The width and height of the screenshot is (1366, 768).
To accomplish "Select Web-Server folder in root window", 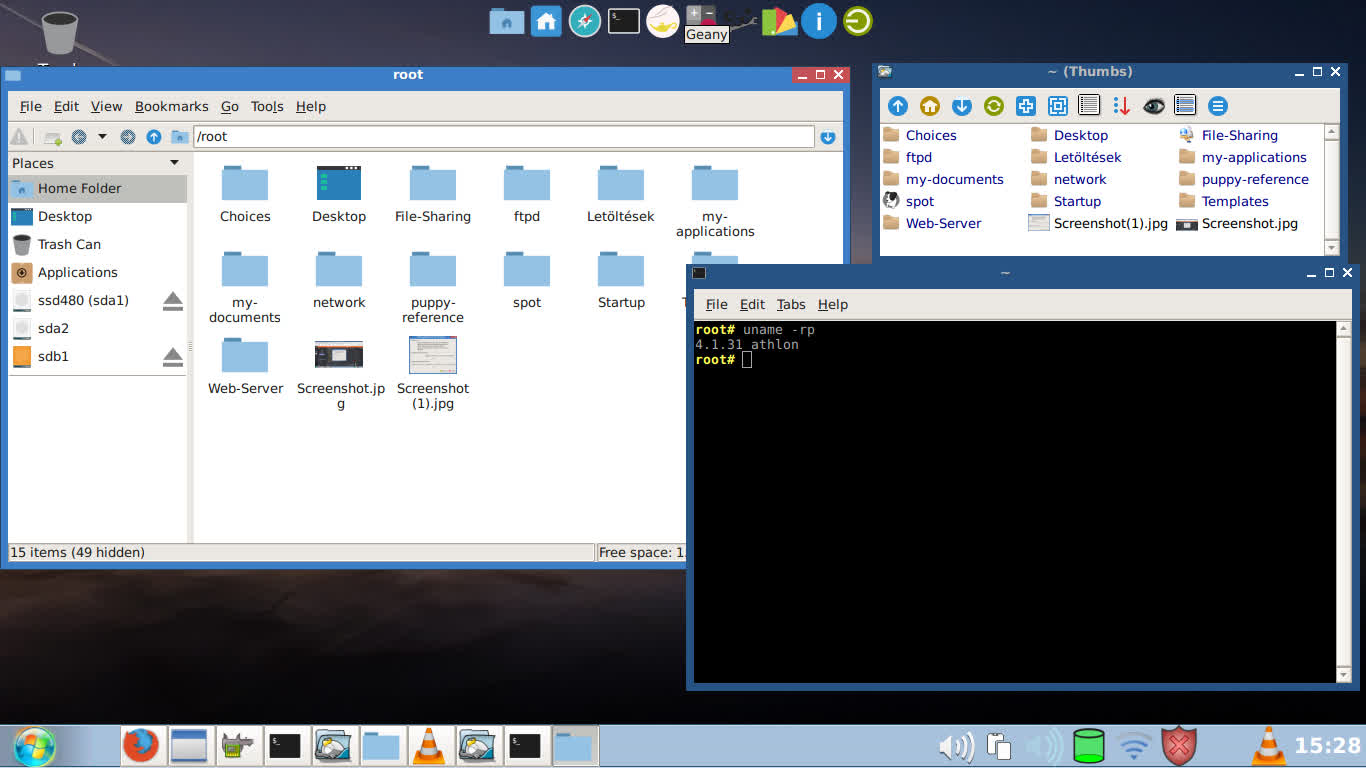I will tap(245, 366).
